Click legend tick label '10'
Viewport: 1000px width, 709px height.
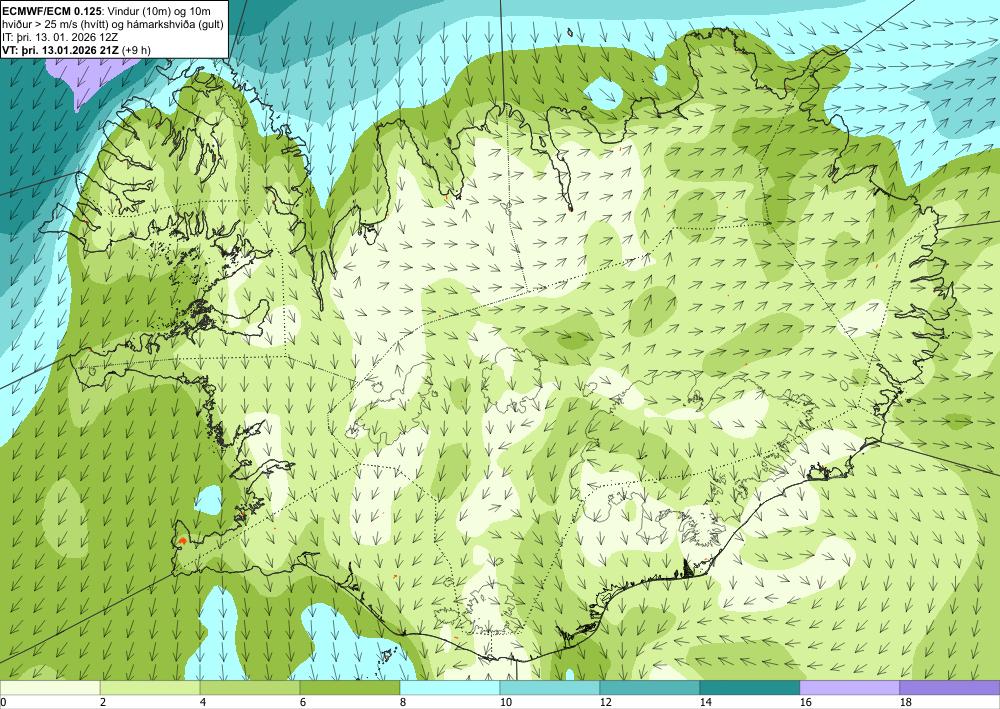pos(505,703)
